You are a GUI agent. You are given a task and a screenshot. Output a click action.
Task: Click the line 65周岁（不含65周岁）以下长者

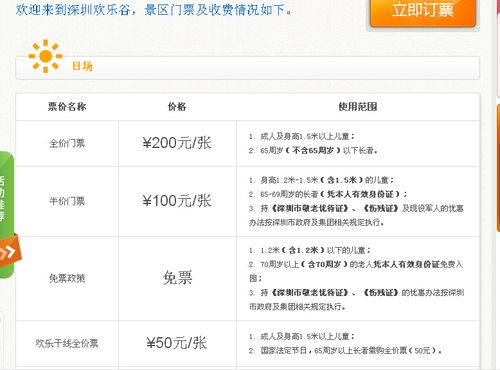313,151
